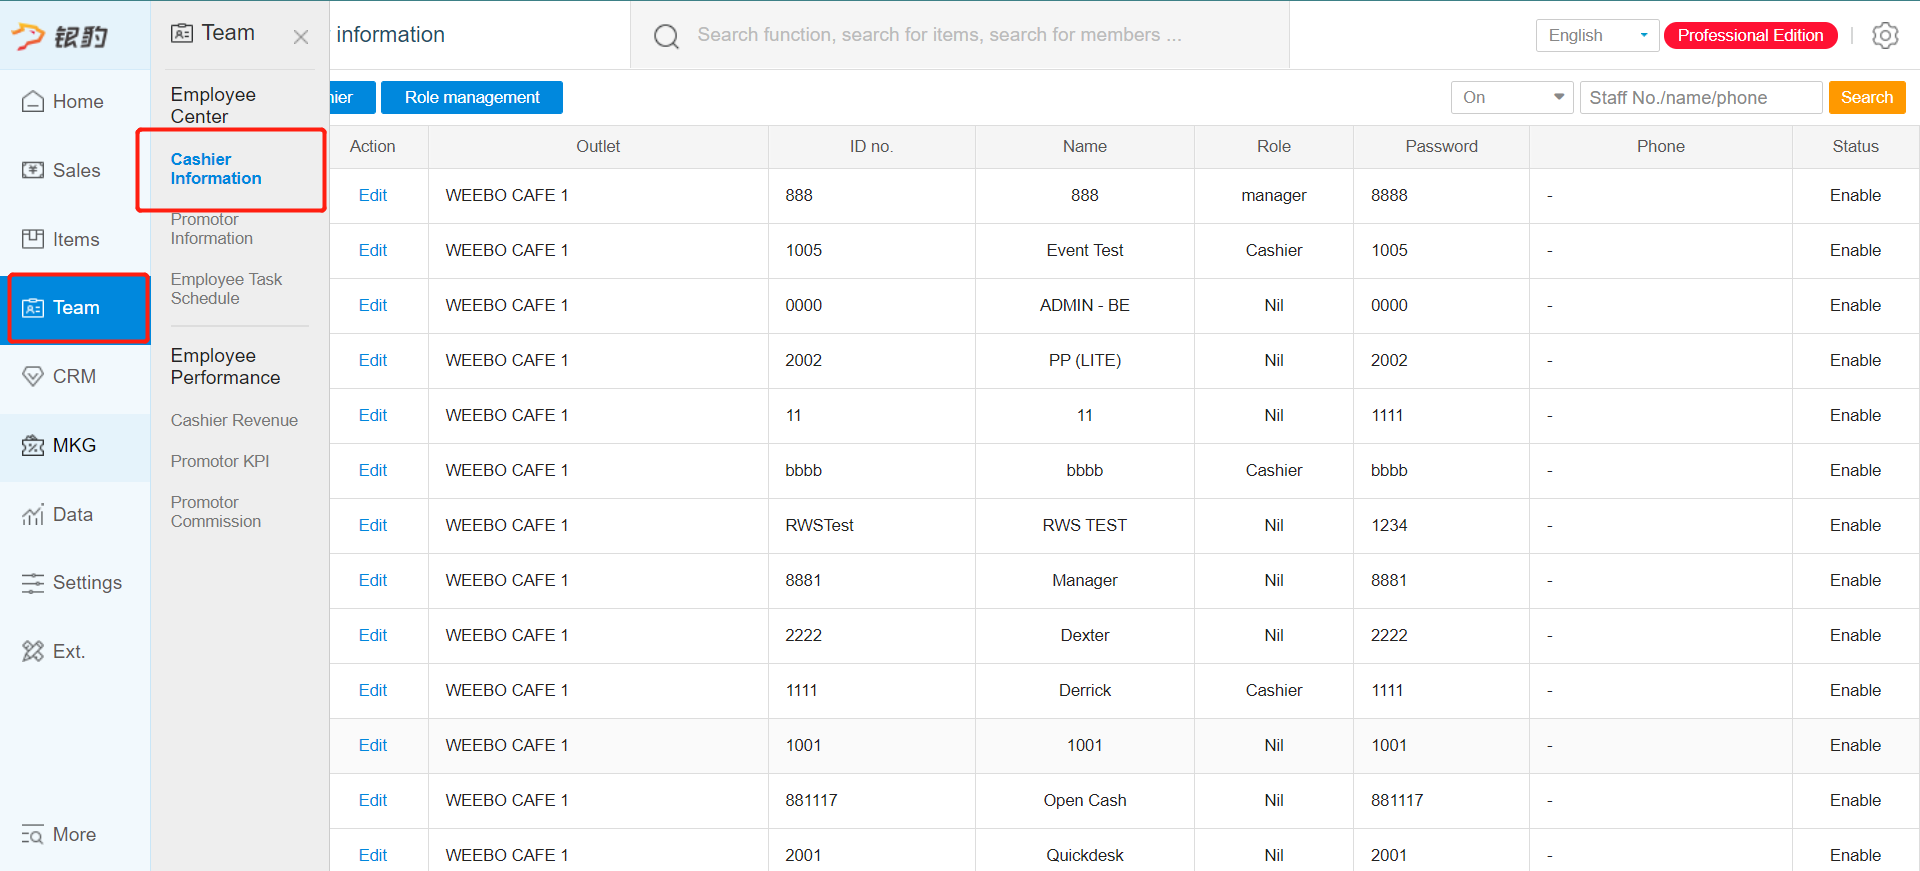
Task: Select Promotor Information submenu item
Action: click(211, 229)
